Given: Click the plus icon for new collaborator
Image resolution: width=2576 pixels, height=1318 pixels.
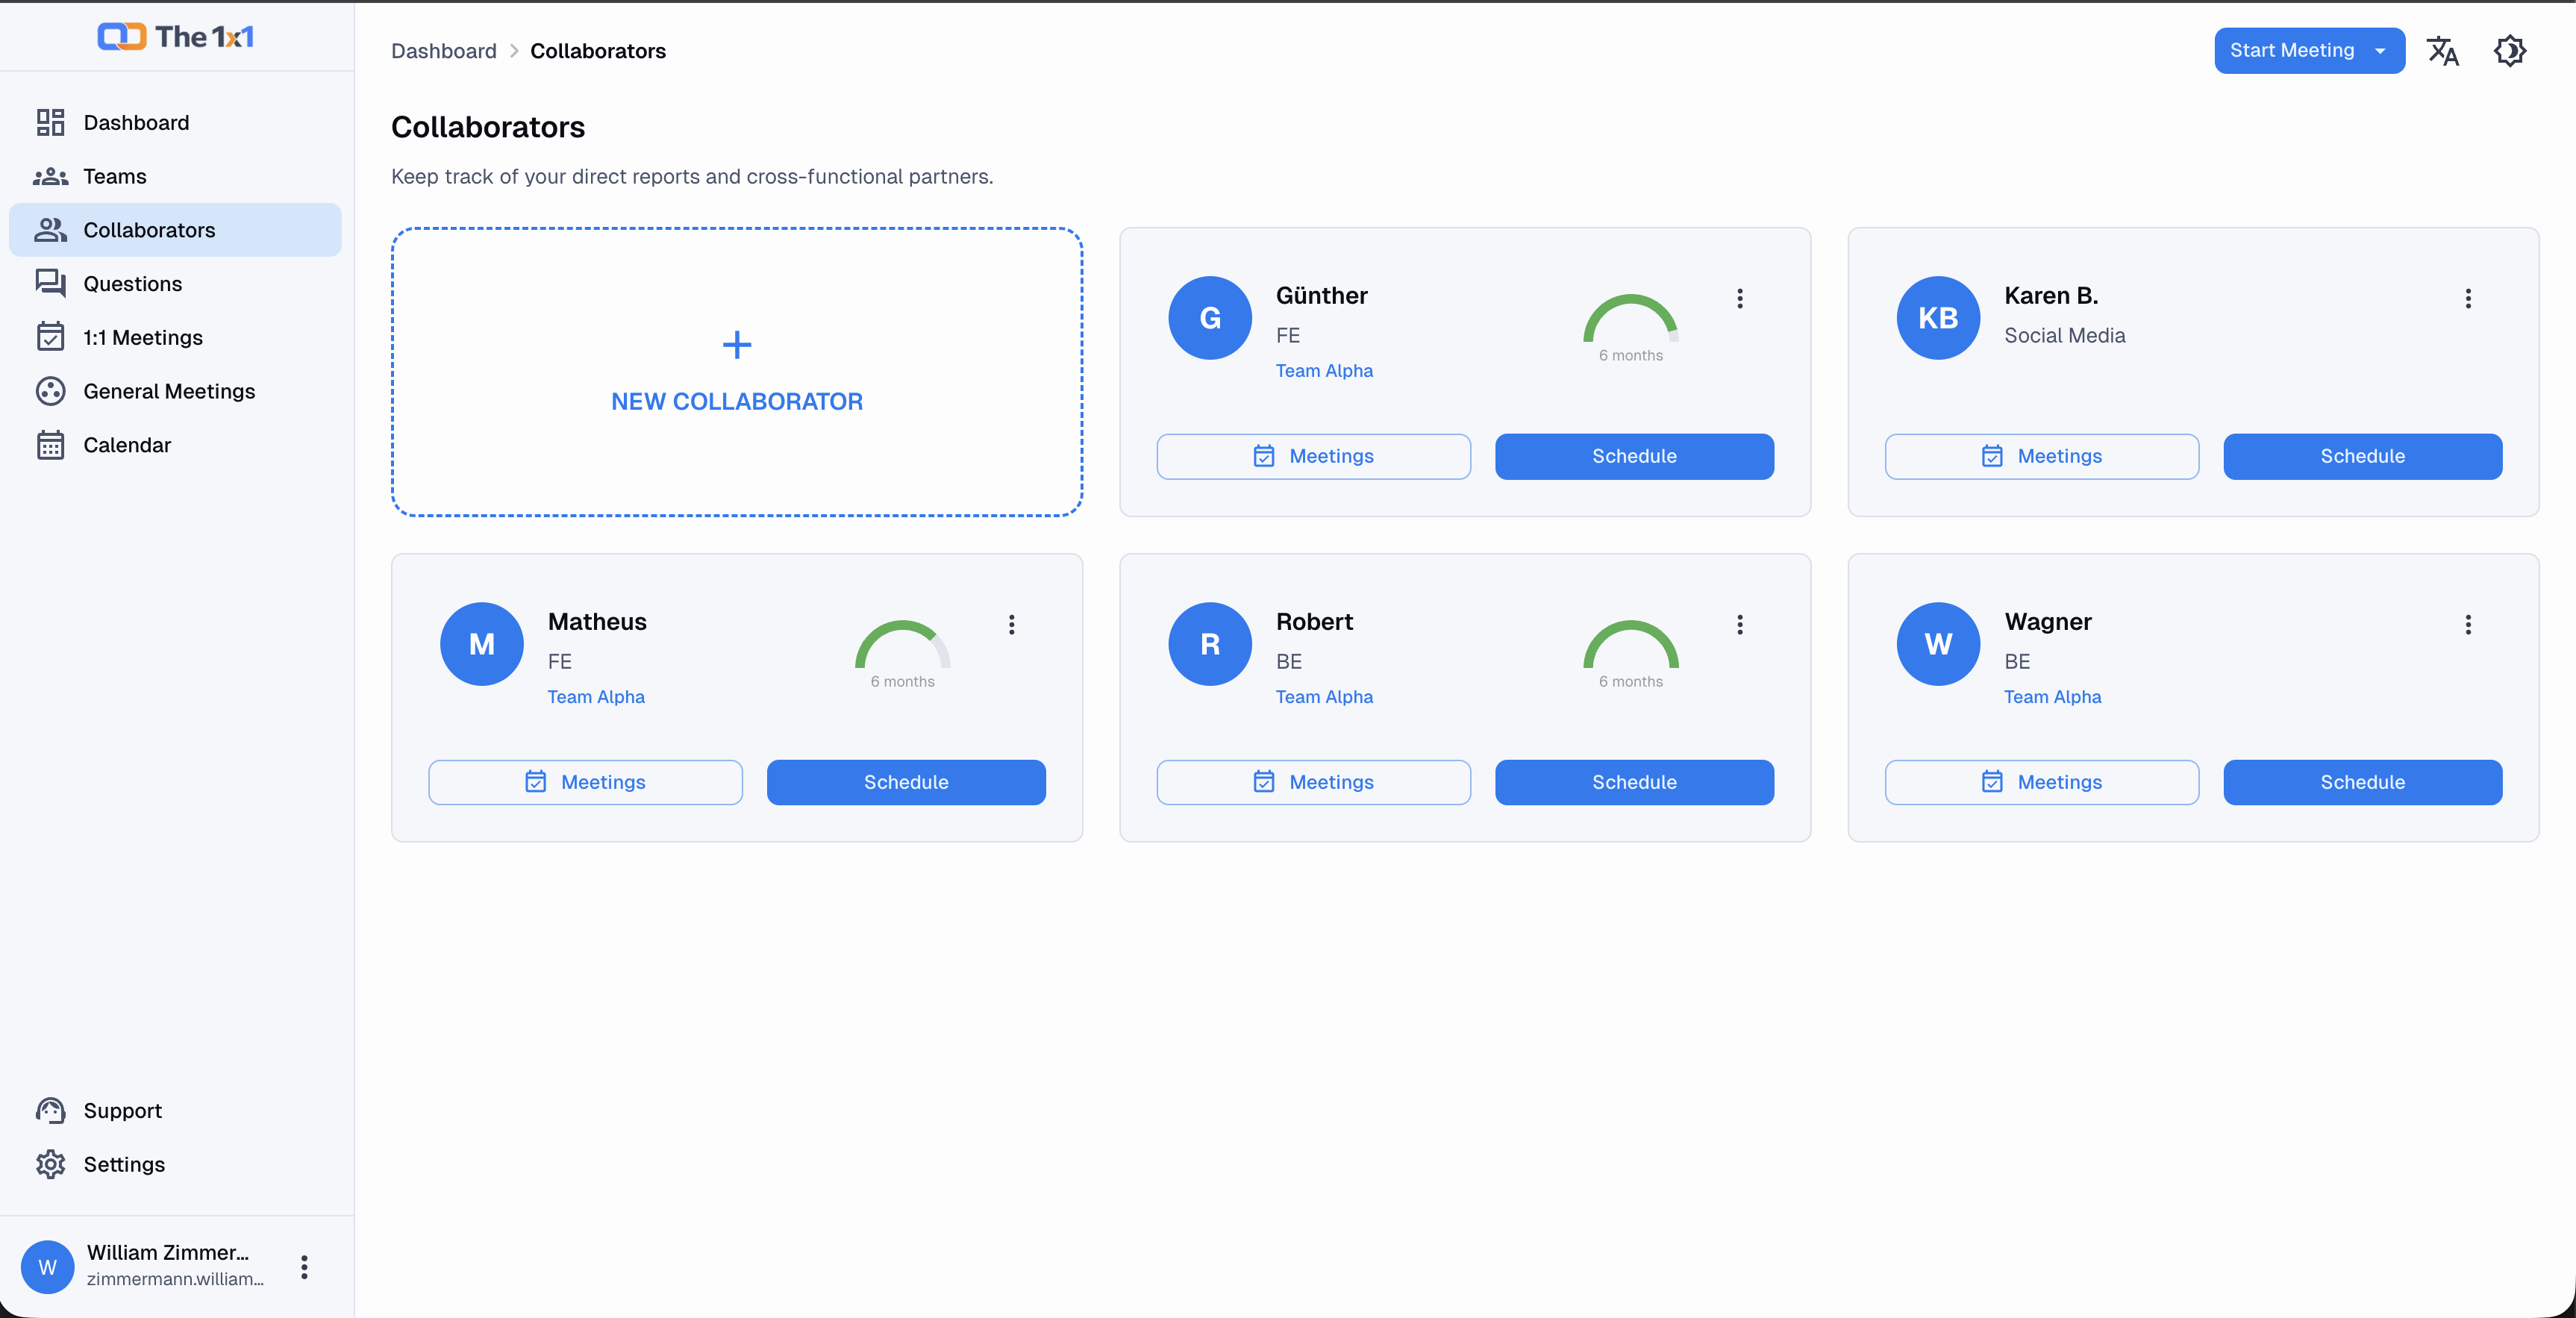Looking at the screenshot, I should [x=737, y=345].
